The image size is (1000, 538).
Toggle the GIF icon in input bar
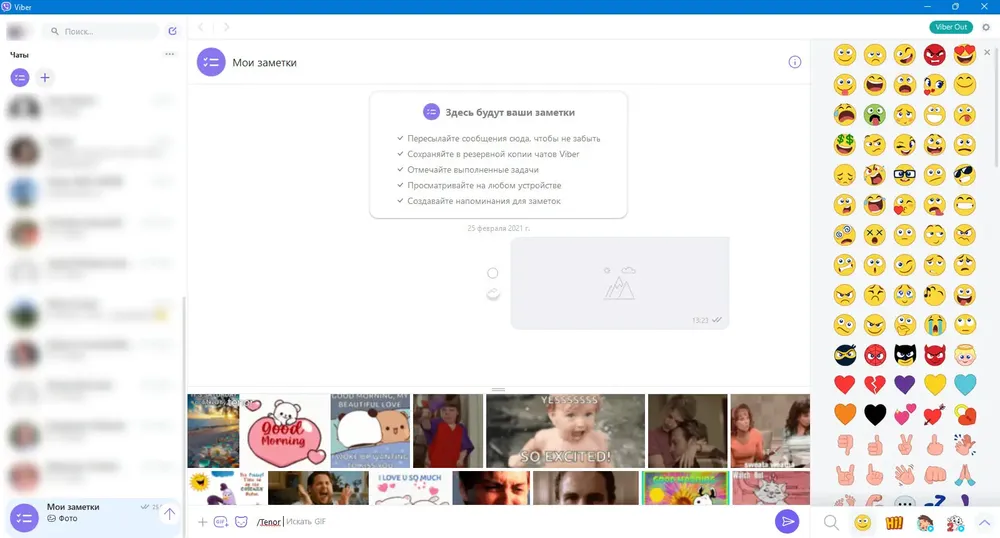(221, 522)
